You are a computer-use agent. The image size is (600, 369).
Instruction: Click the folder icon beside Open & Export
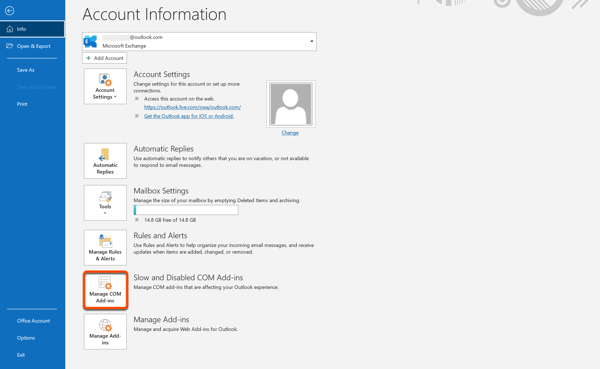[x=10, y=46]
